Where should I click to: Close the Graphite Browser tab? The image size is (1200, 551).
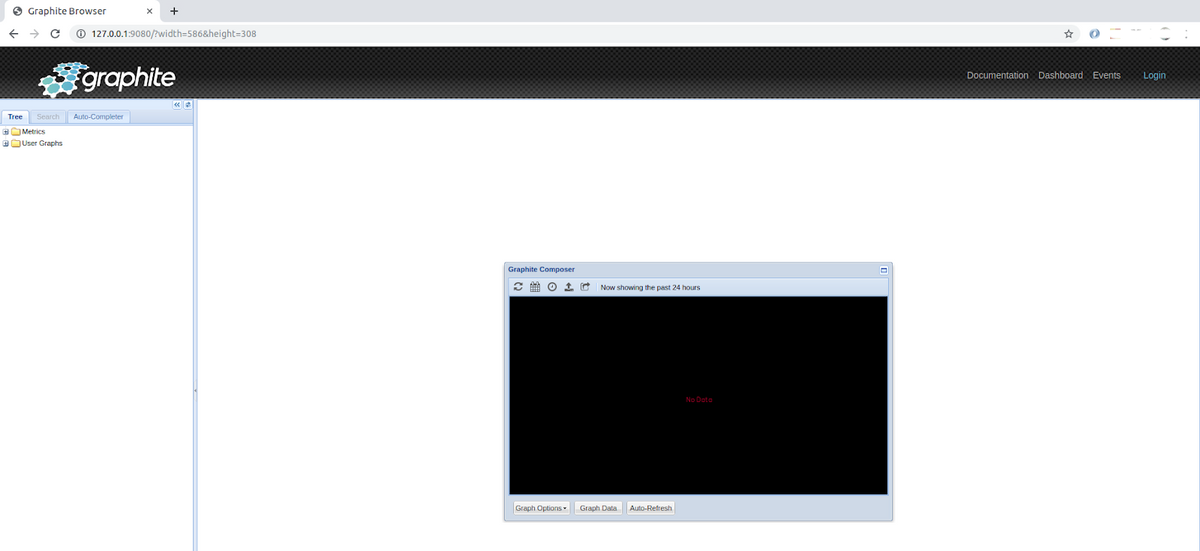point(149,10)
